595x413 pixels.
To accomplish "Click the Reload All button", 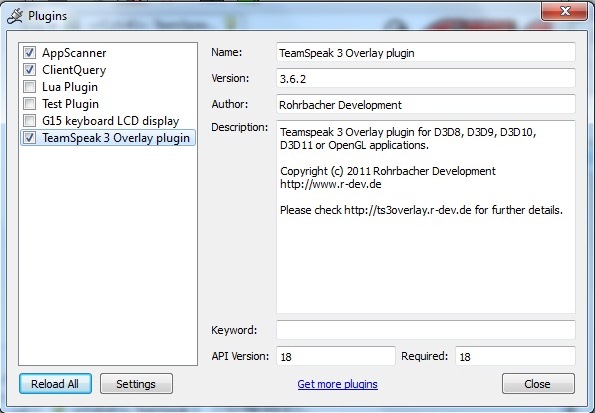I will click(x=55, y=384).
